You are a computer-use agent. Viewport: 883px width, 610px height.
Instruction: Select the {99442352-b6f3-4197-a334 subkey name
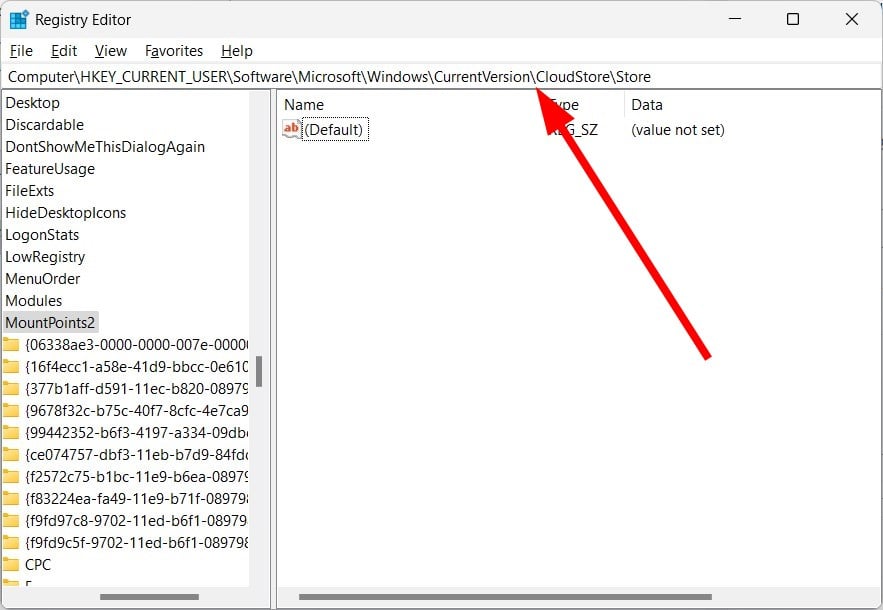(136, 433)
